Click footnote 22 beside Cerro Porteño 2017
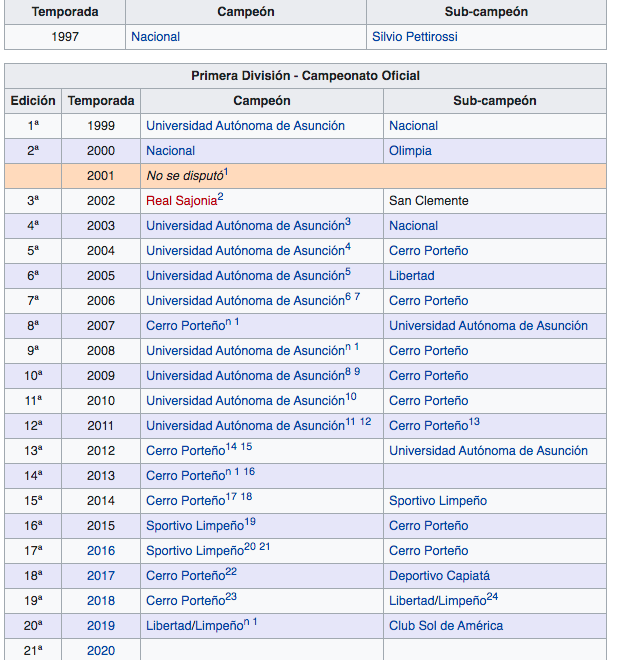This screenshot has width=626, height=660. [x=231, y=572]
